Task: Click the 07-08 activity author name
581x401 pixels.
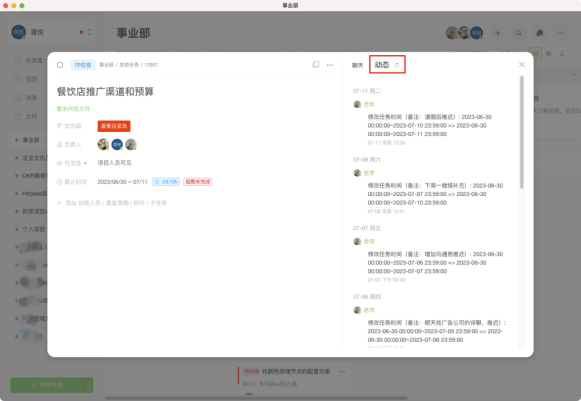Action: tap(369, 173)
